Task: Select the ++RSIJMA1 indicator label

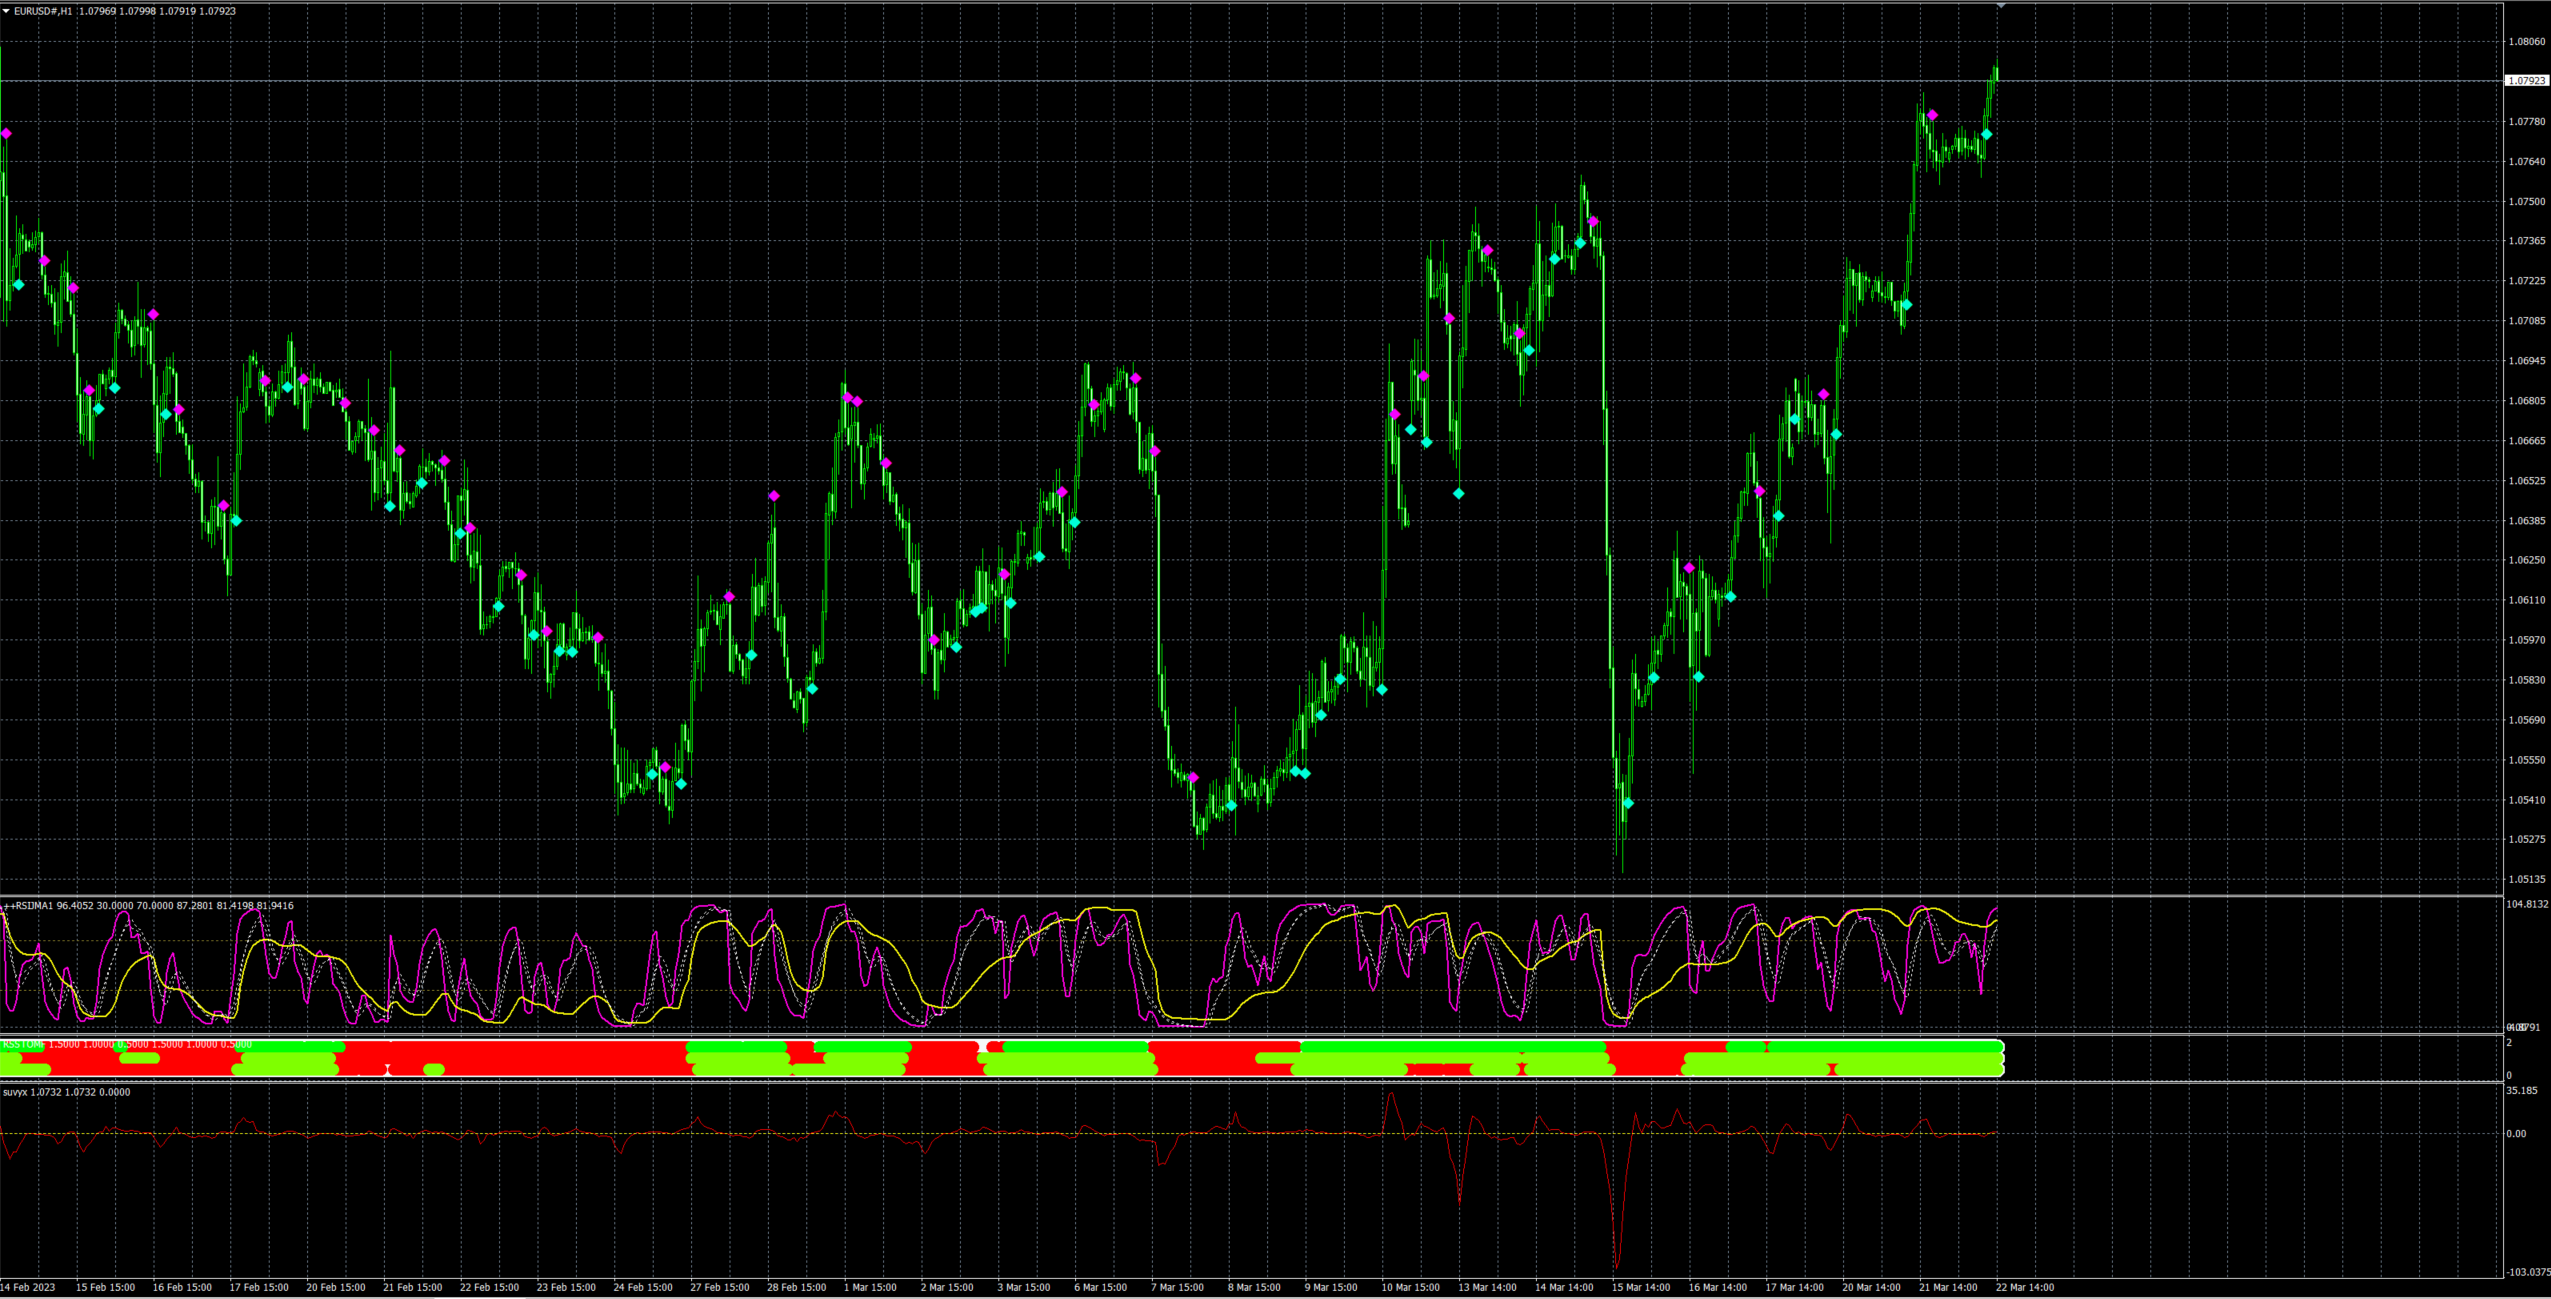Action: pyautogui.click(x=30, y=906)
